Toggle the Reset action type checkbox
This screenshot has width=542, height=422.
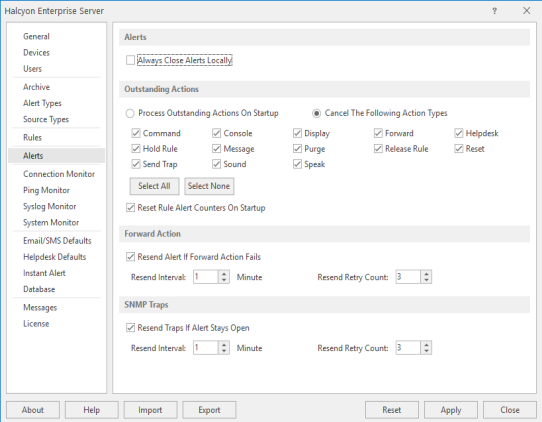459,149
